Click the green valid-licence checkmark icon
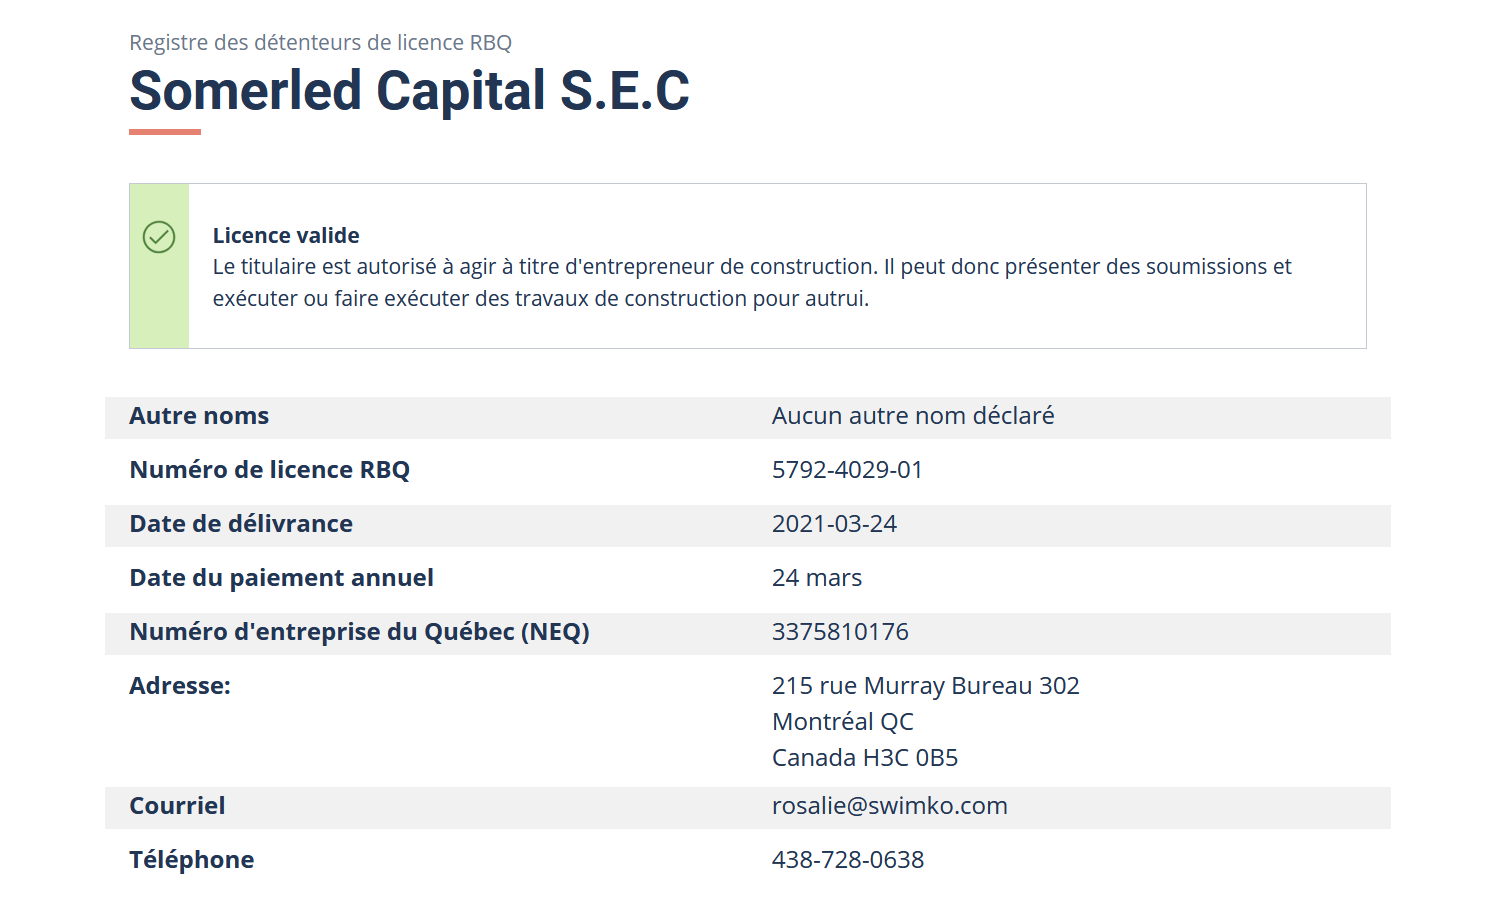 [159, 237]
